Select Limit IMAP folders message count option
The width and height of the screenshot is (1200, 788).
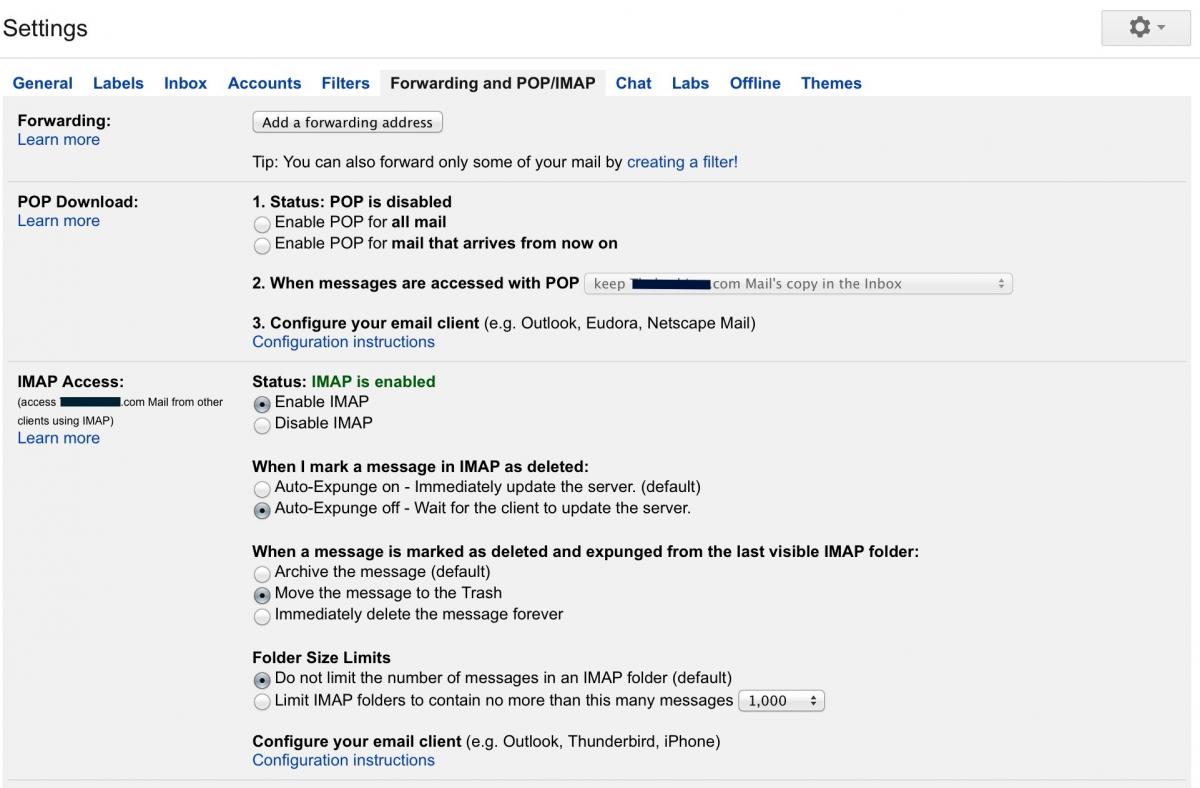click(x=262, y=702)
